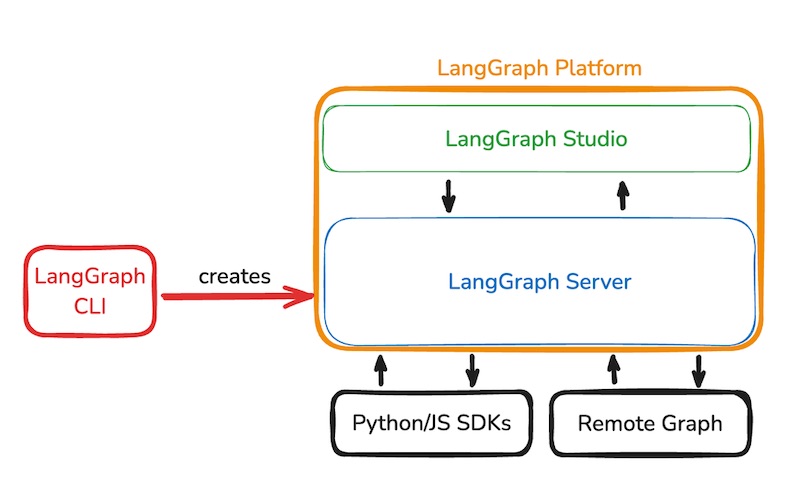
Task: Click the up arrow leaving Remote Graph
Action: (x=613, y=369)
